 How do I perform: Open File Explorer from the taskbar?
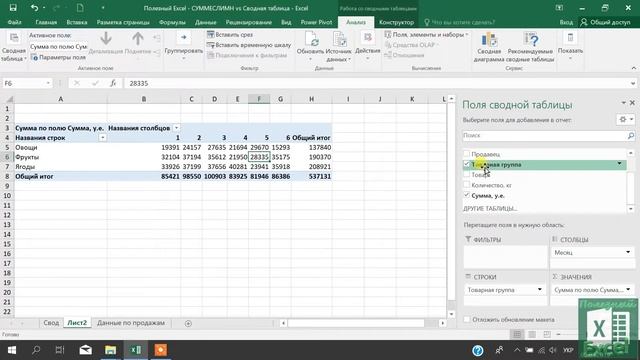[110, 350]
